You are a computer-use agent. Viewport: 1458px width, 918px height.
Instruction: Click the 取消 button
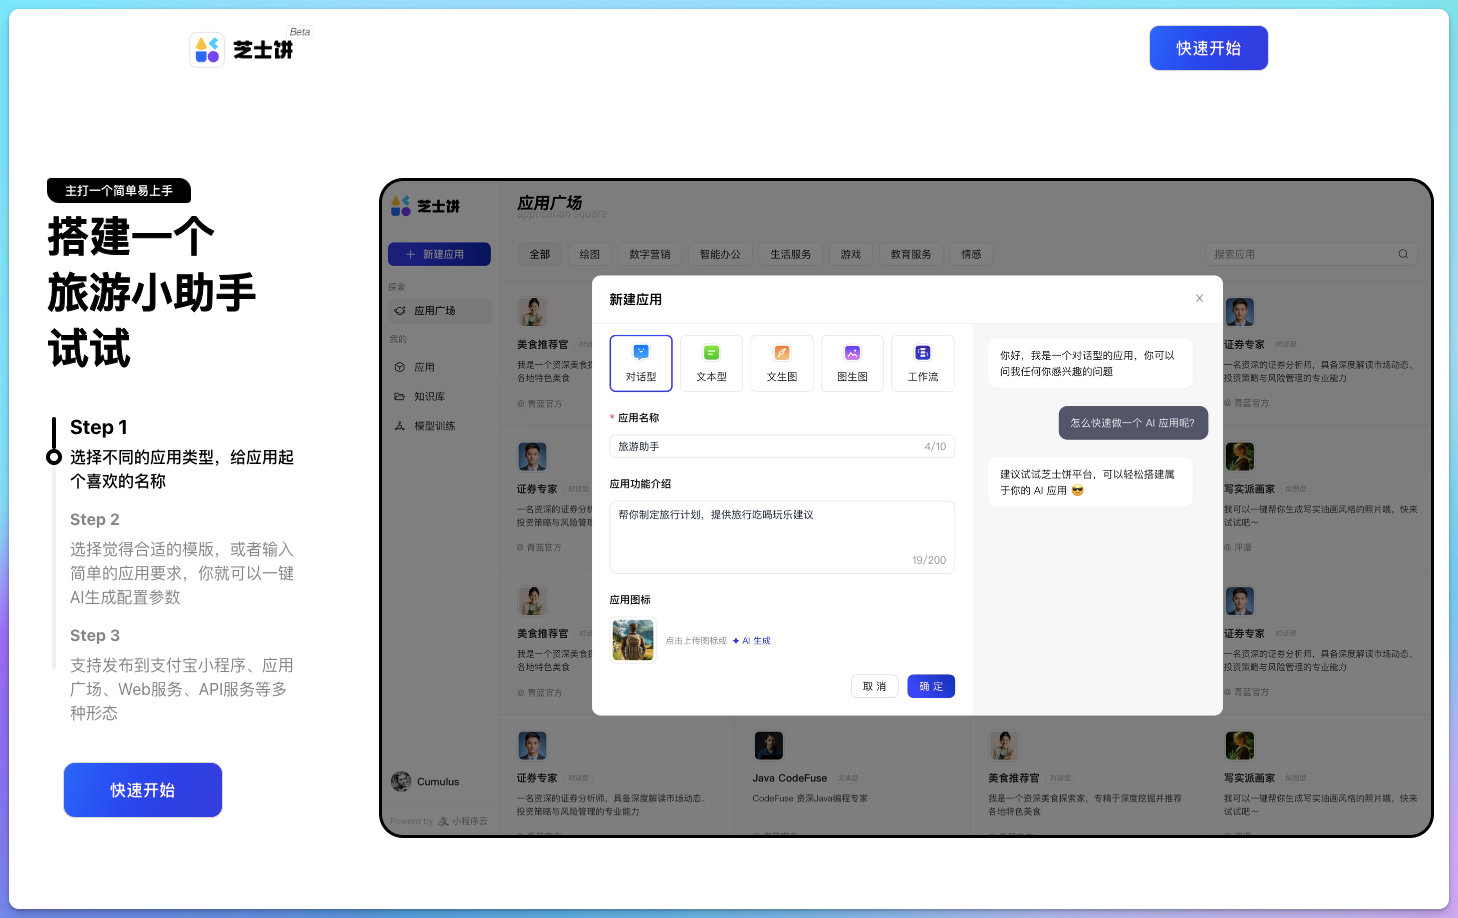coord(875,686)
